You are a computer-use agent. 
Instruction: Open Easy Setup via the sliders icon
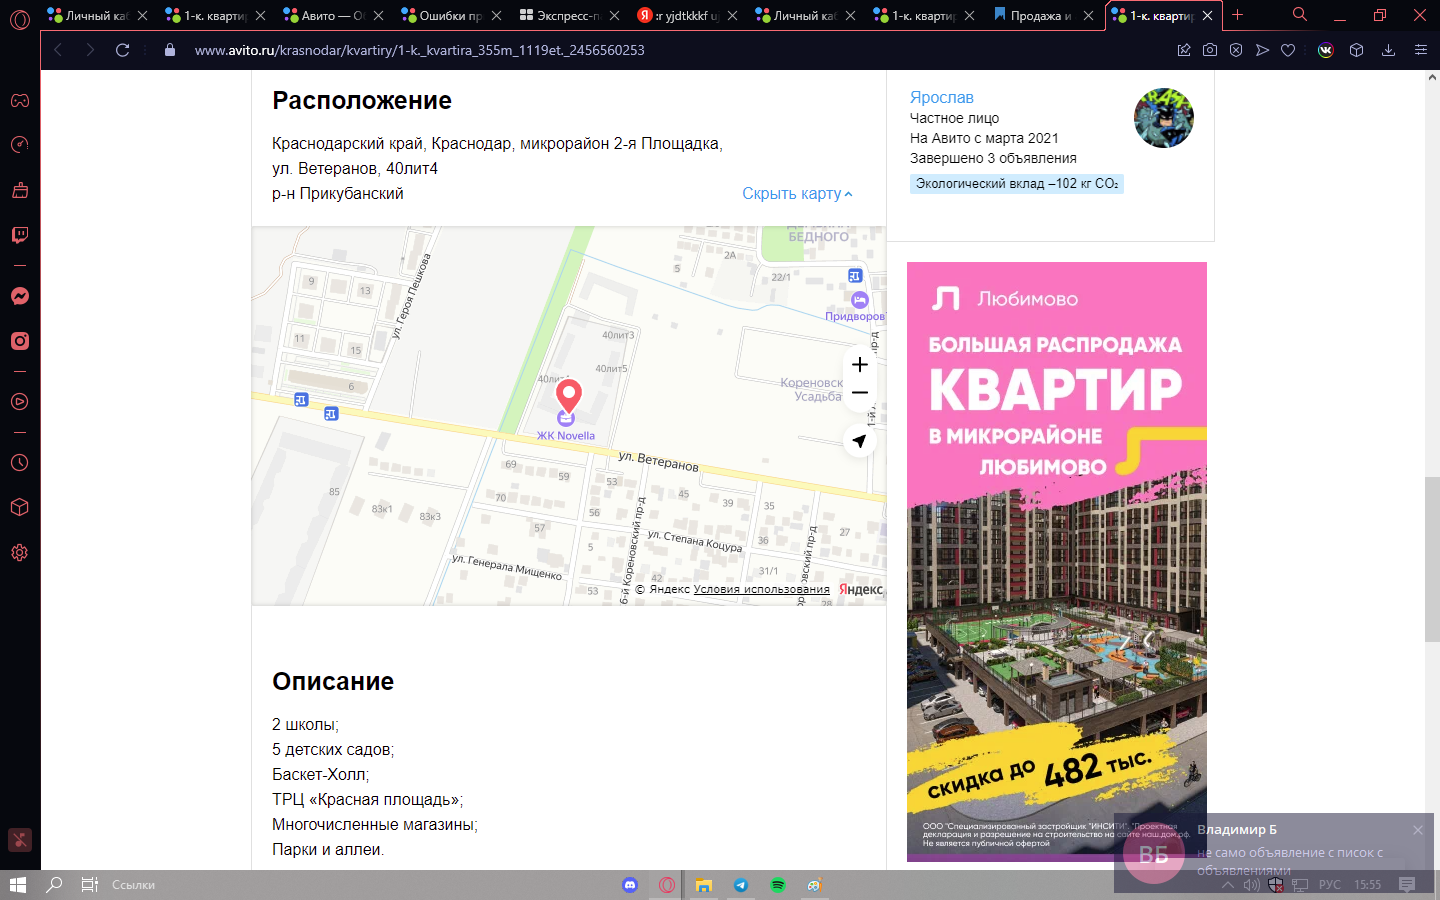pyautogui.click(x=1421, y=49)
